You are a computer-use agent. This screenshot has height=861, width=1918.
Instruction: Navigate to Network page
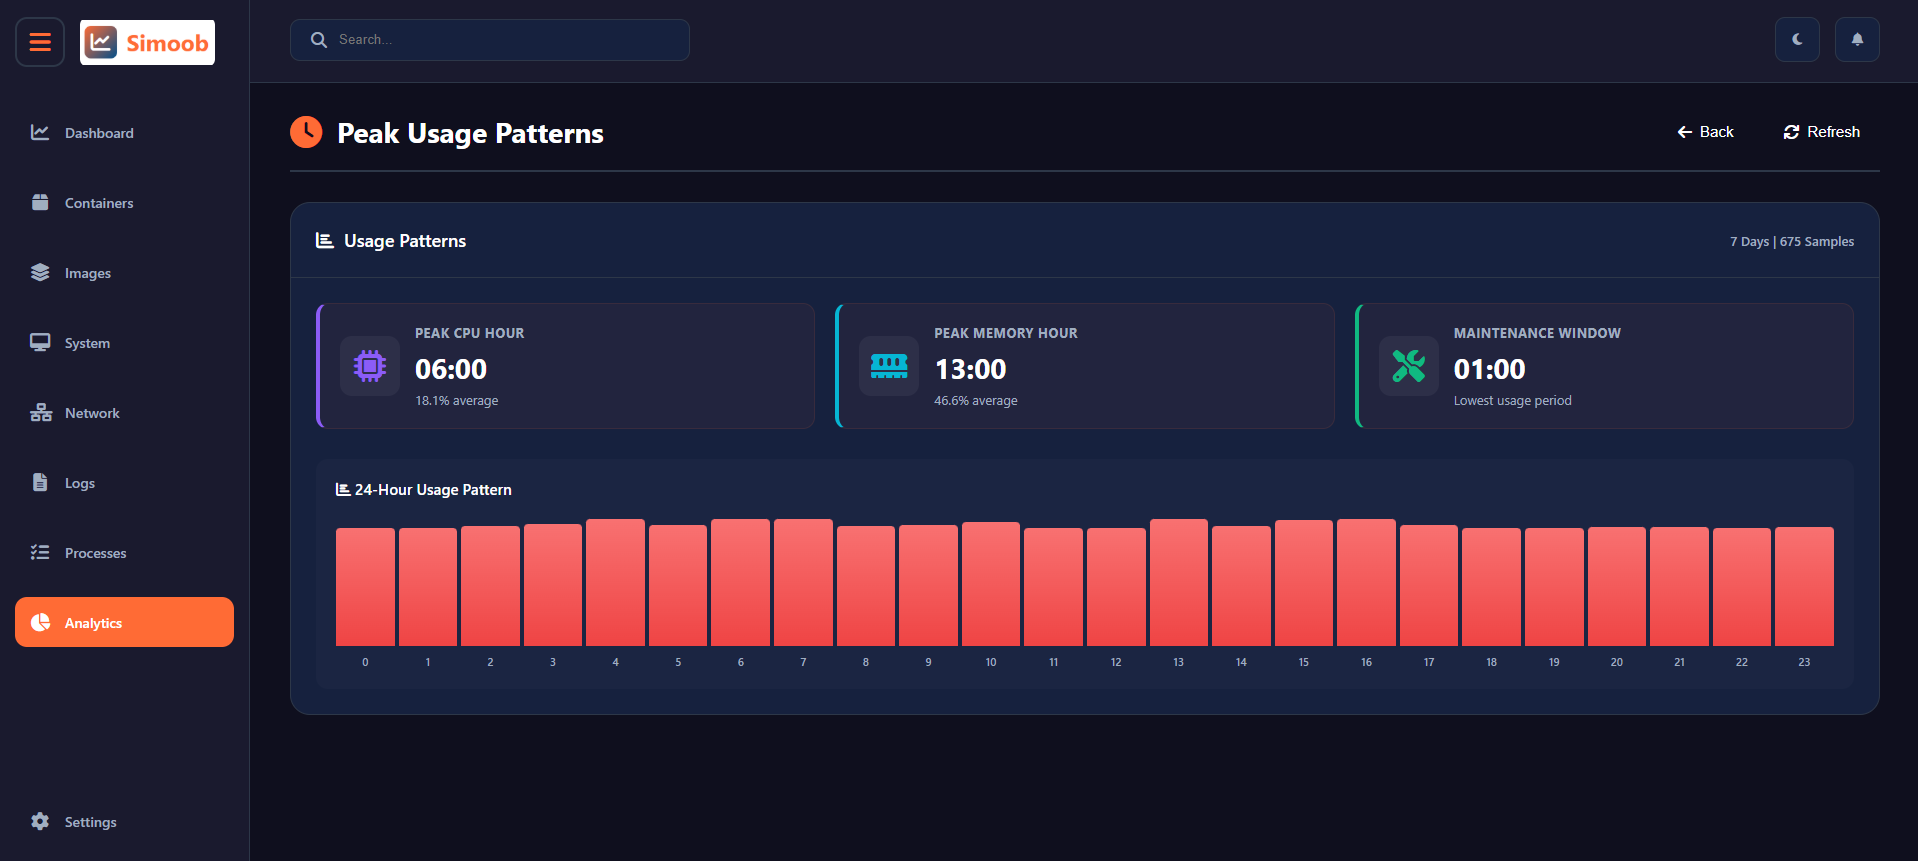click(92, 413)
